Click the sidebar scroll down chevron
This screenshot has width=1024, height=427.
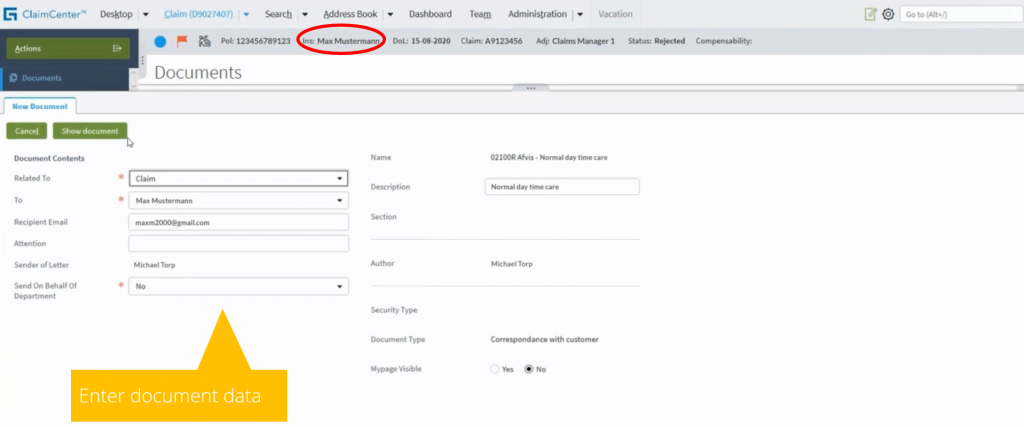point(135,86)
